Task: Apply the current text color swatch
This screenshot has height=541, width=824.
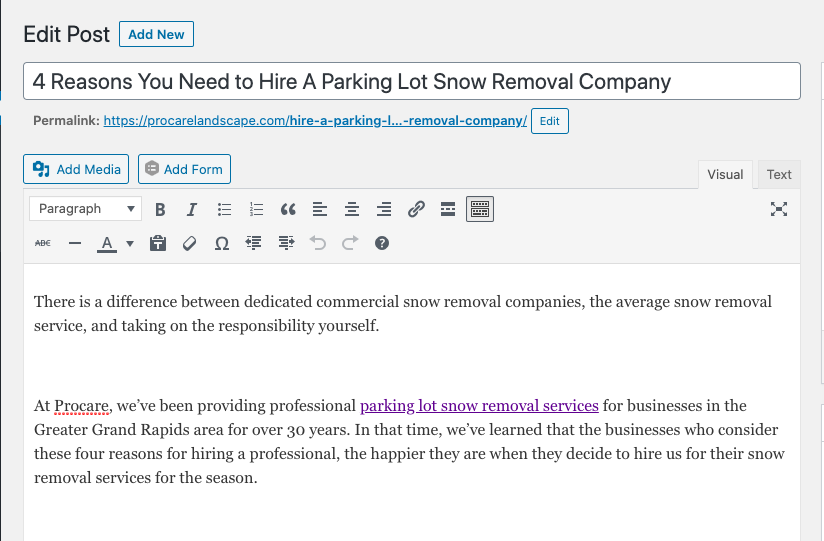Action: [107, 243]
